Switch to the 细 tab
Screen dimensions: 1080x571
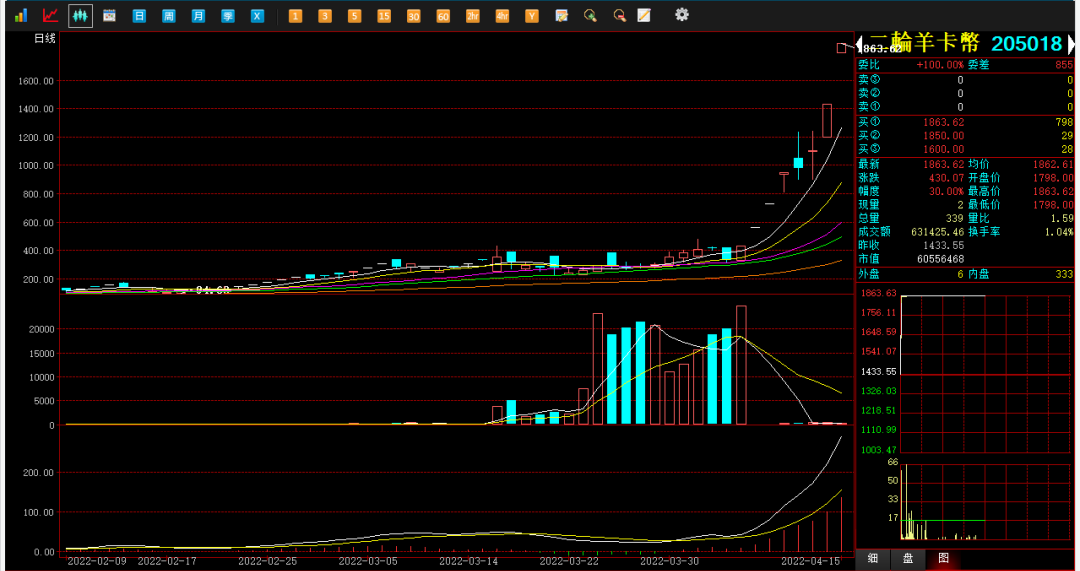pos(872,559)
